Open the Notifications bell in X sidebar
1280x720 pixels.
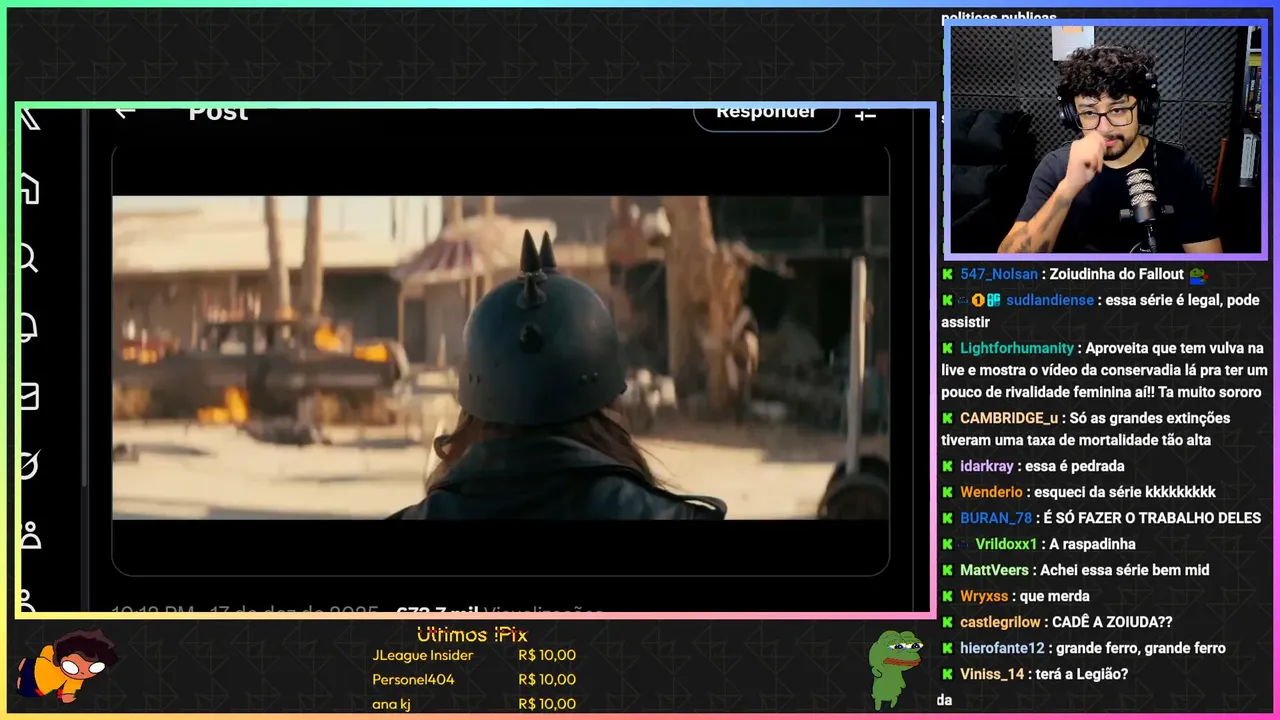pyautogui.click(x=29, y=327)
